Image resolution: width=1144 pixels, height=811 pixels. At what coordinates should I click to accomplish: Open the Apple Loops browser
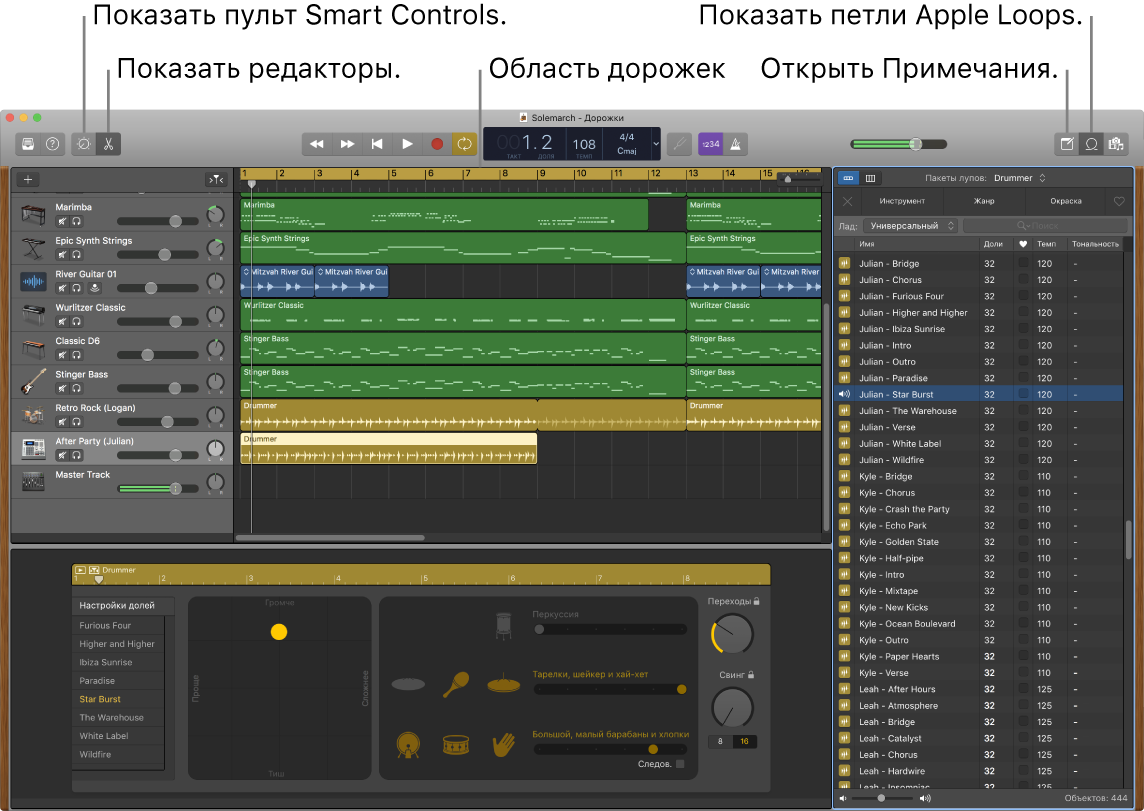click(1092, 143)
